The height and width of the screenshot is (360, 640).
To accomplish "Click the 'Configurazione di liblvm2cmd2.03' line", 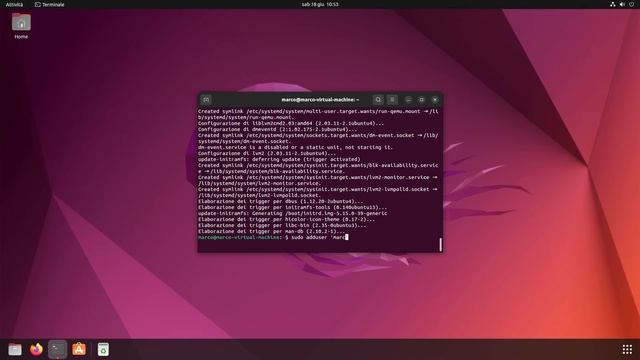I will point(291,123).
